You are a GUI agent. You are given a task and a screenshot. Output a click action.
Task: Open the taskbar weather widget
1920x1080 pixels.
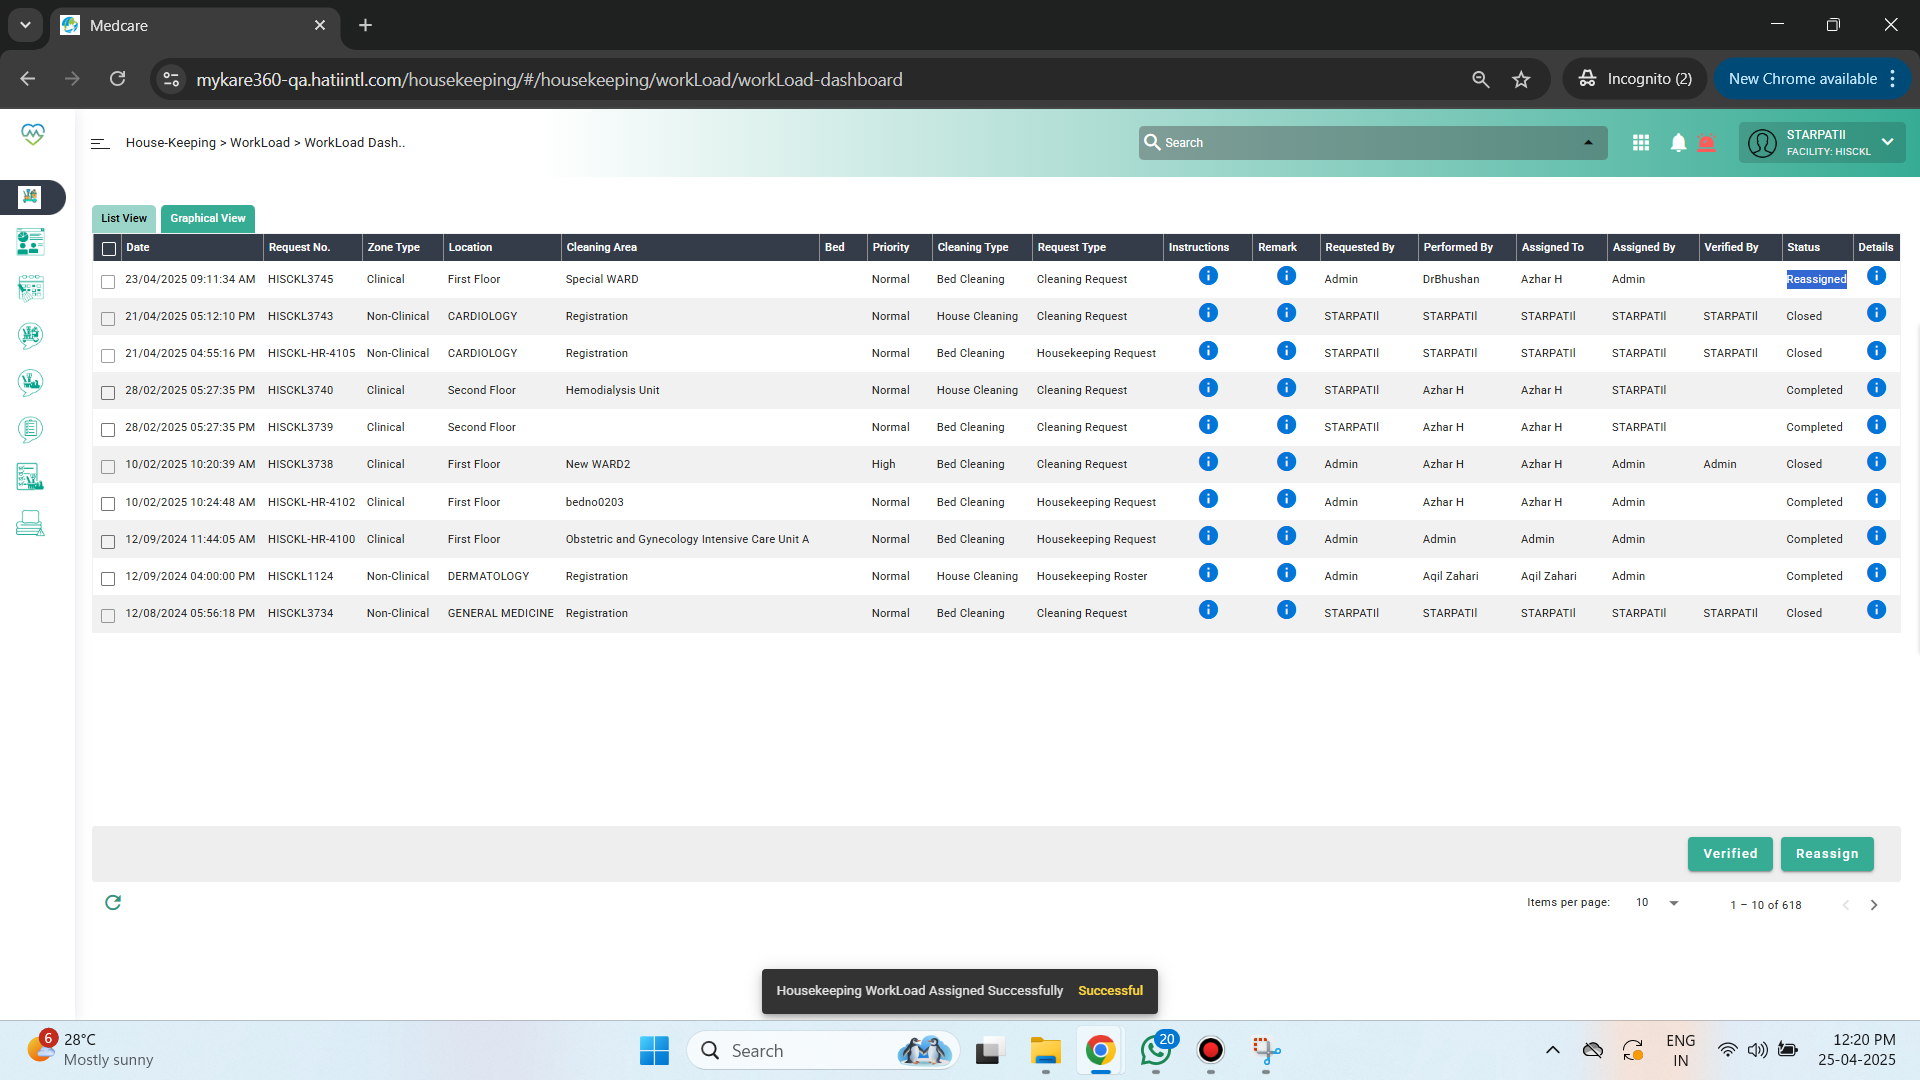pos(90,1050)
